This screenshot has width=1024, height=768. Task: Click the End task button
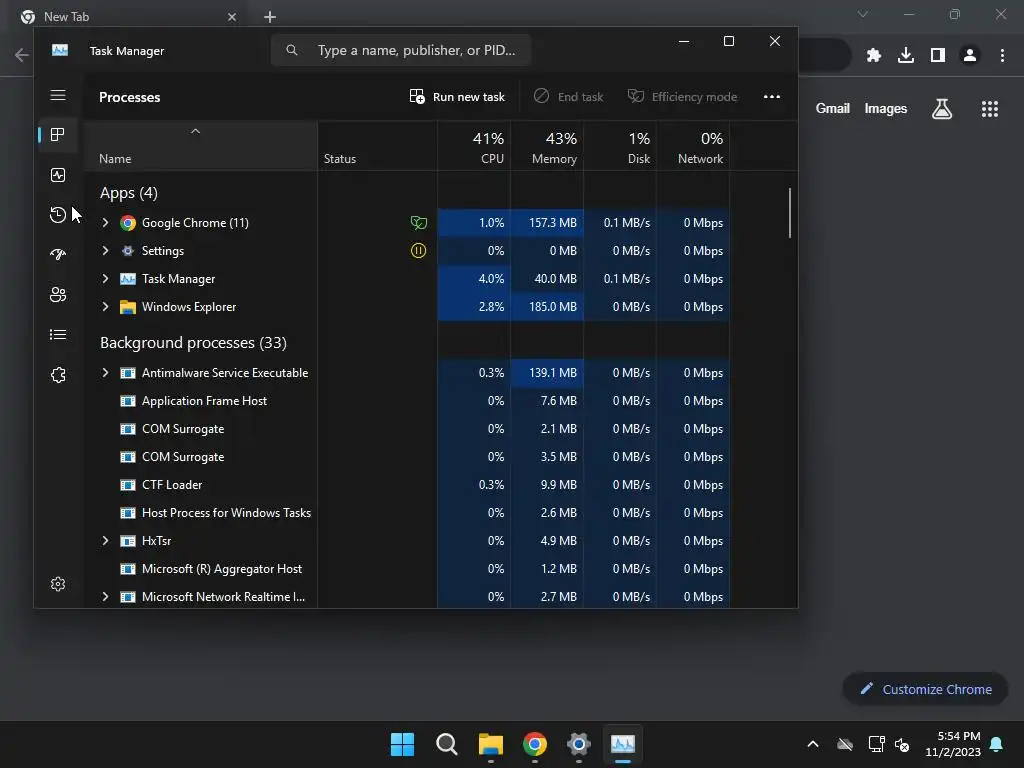click(x=568, y=97)
